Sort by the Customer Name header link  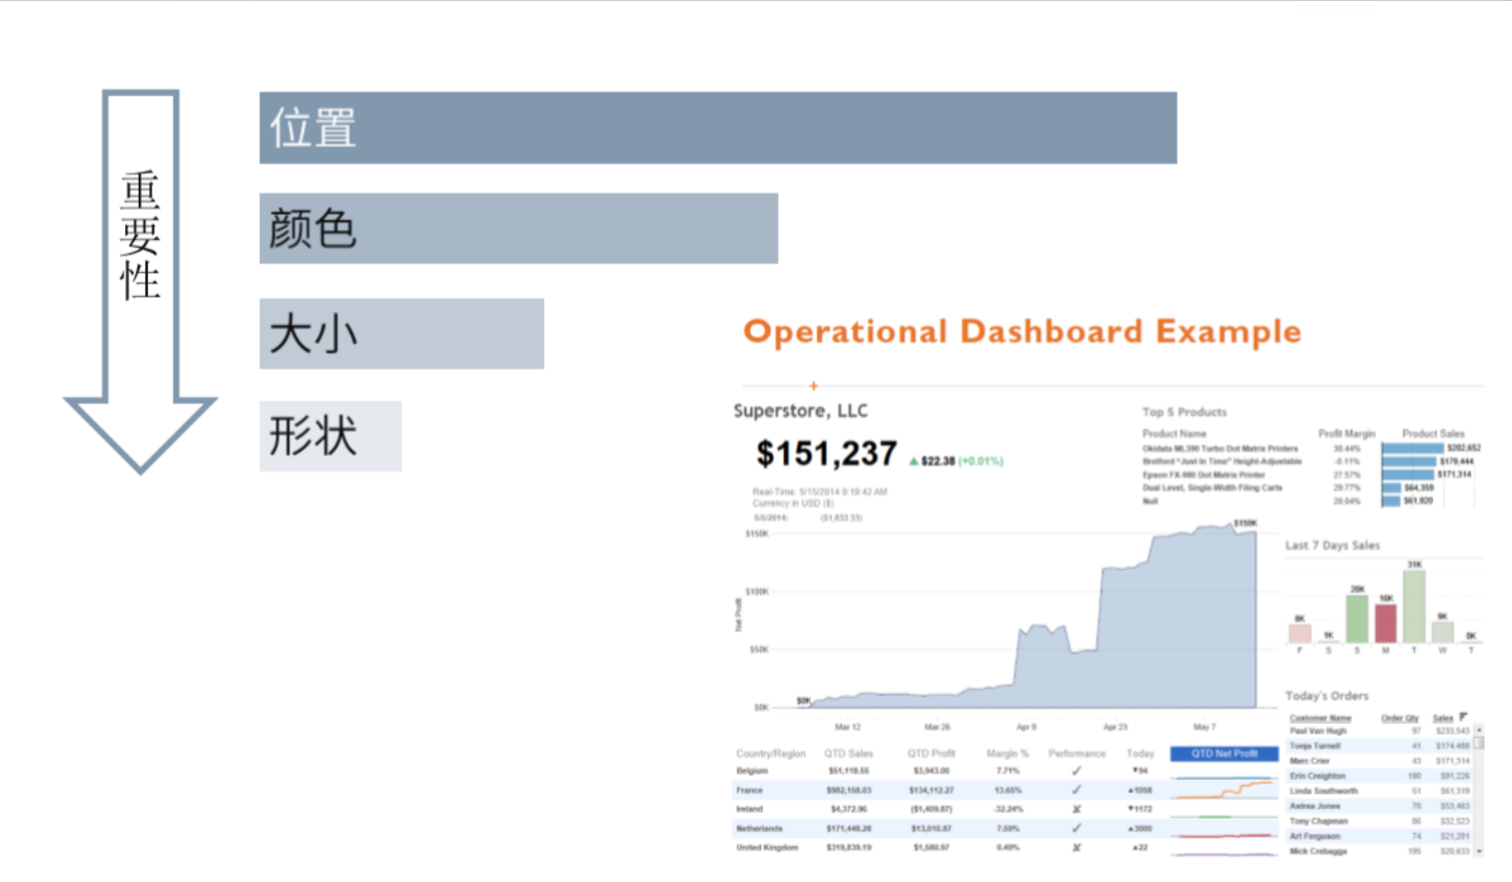click(1320, 718)
